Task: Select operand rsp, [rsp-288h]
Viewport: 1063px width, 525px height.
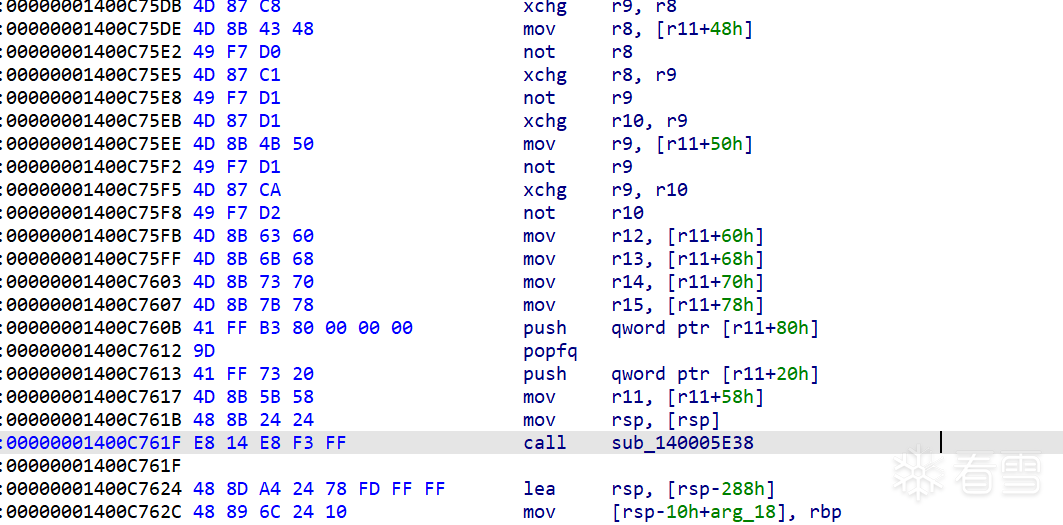Action: pos(693,488)
